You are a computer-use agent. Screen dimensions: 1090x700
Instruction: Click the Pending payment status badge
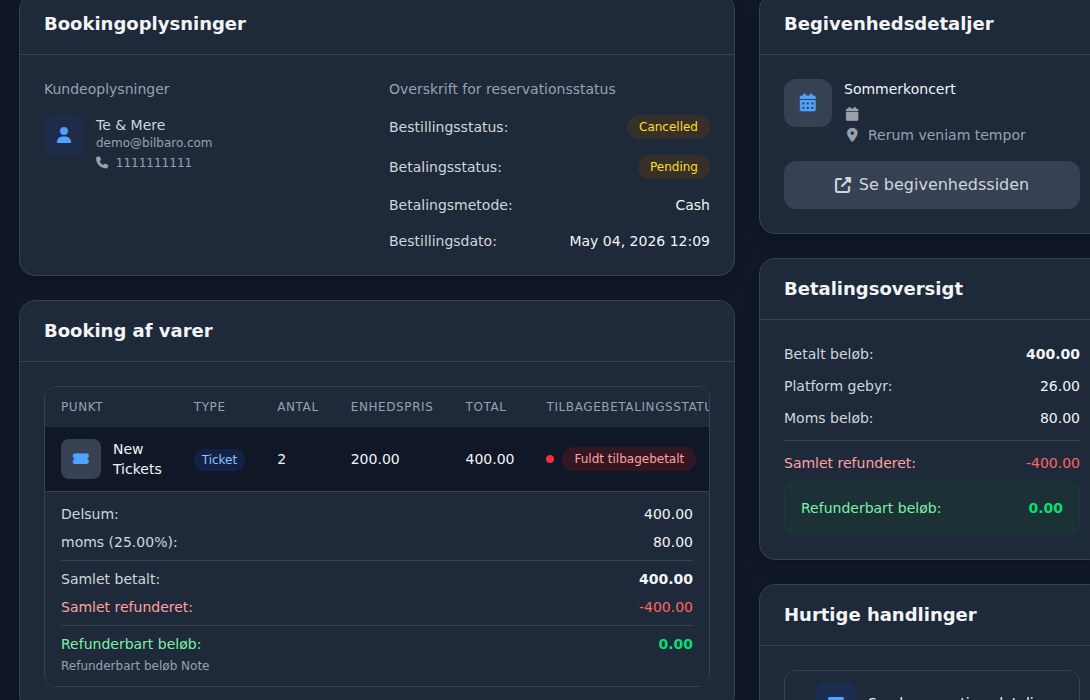[674, 167]
